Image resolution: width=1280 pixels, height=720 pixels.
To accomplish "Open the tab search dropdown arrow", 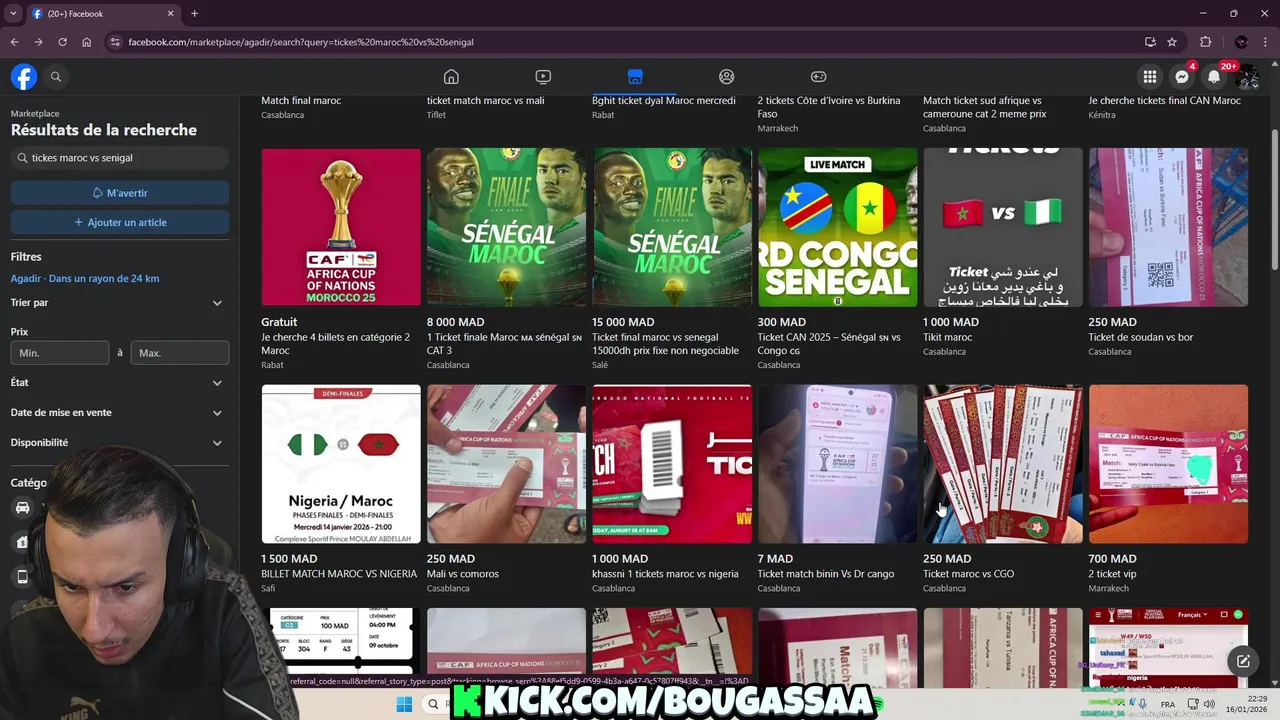I will point(13,14).
